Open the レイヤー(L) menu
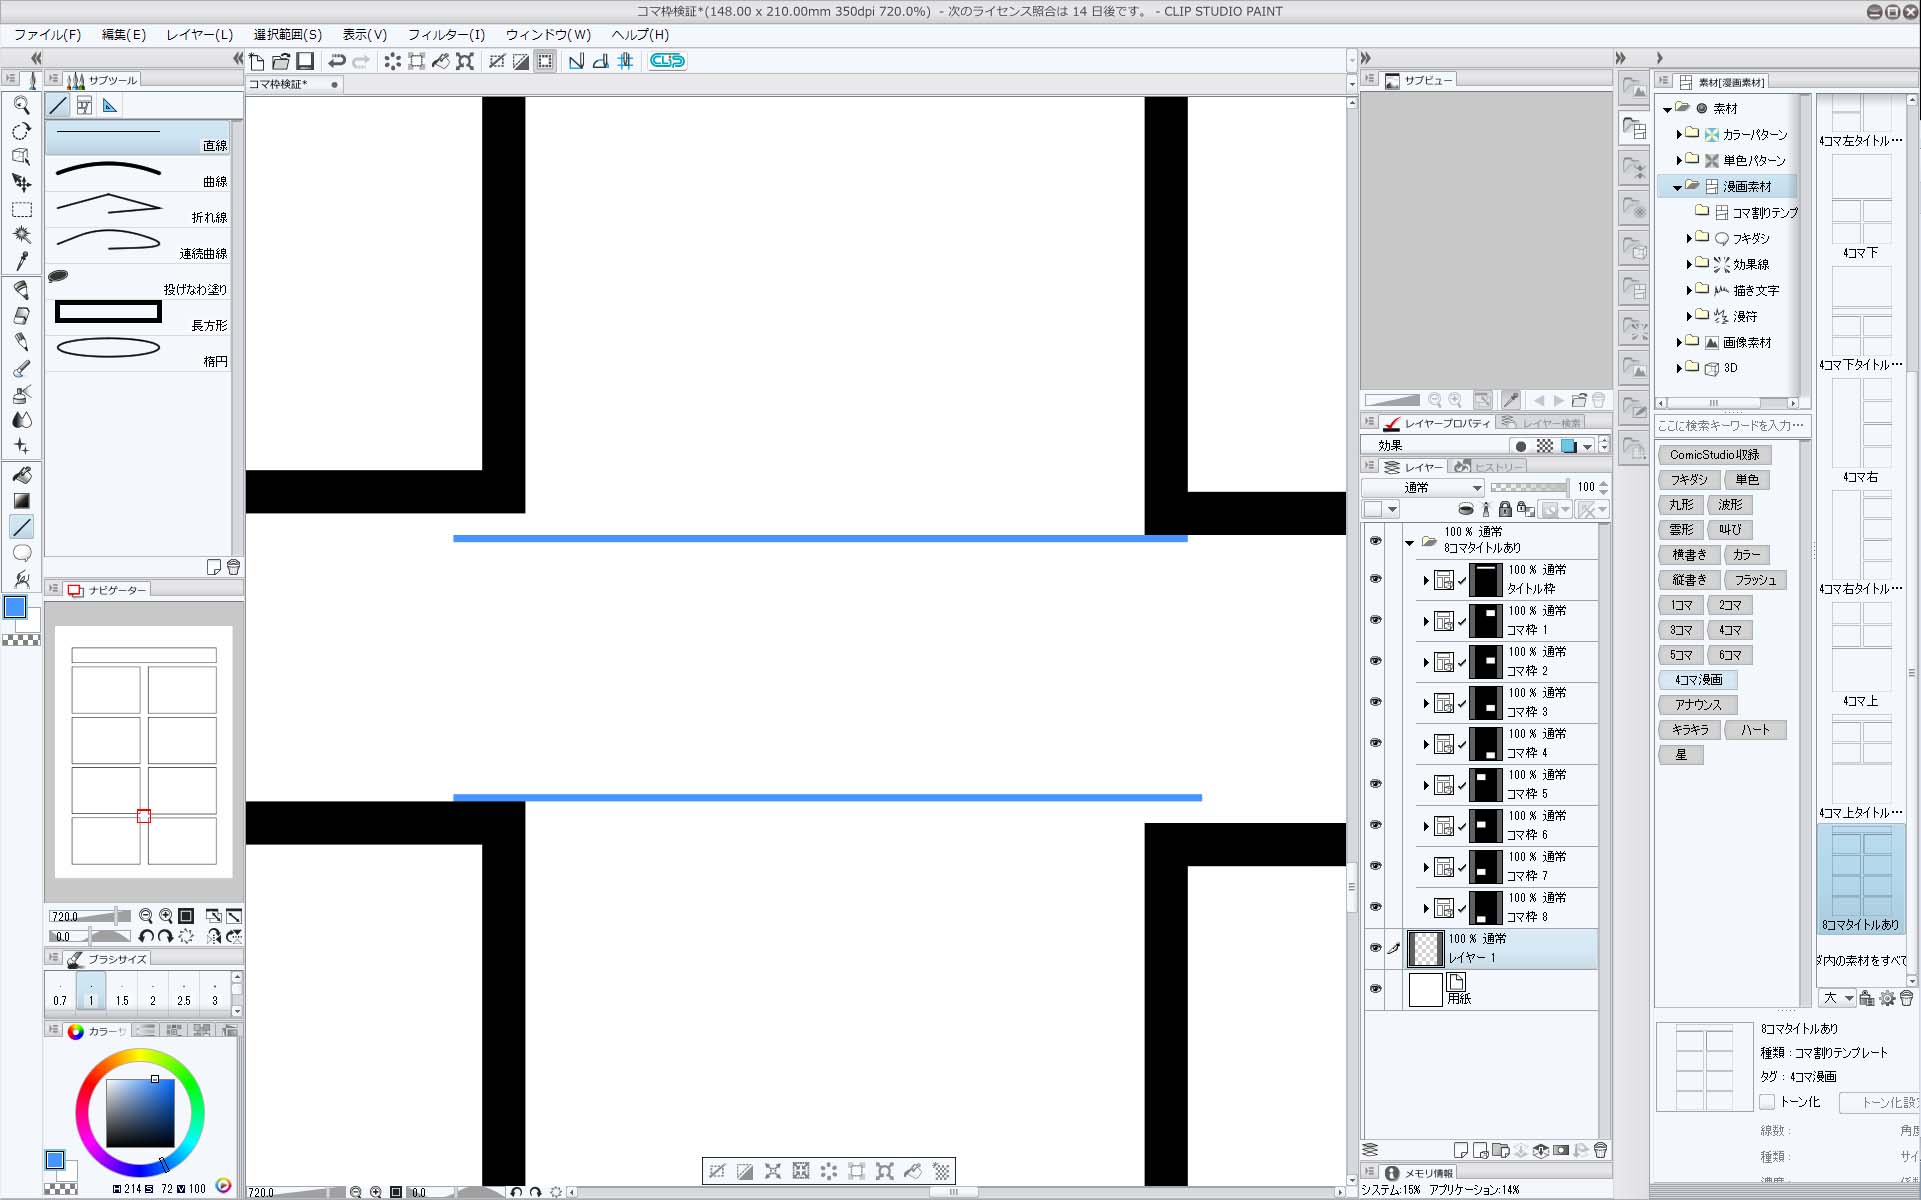The width and height of the screenshot is (1921, 1200). 199,34
